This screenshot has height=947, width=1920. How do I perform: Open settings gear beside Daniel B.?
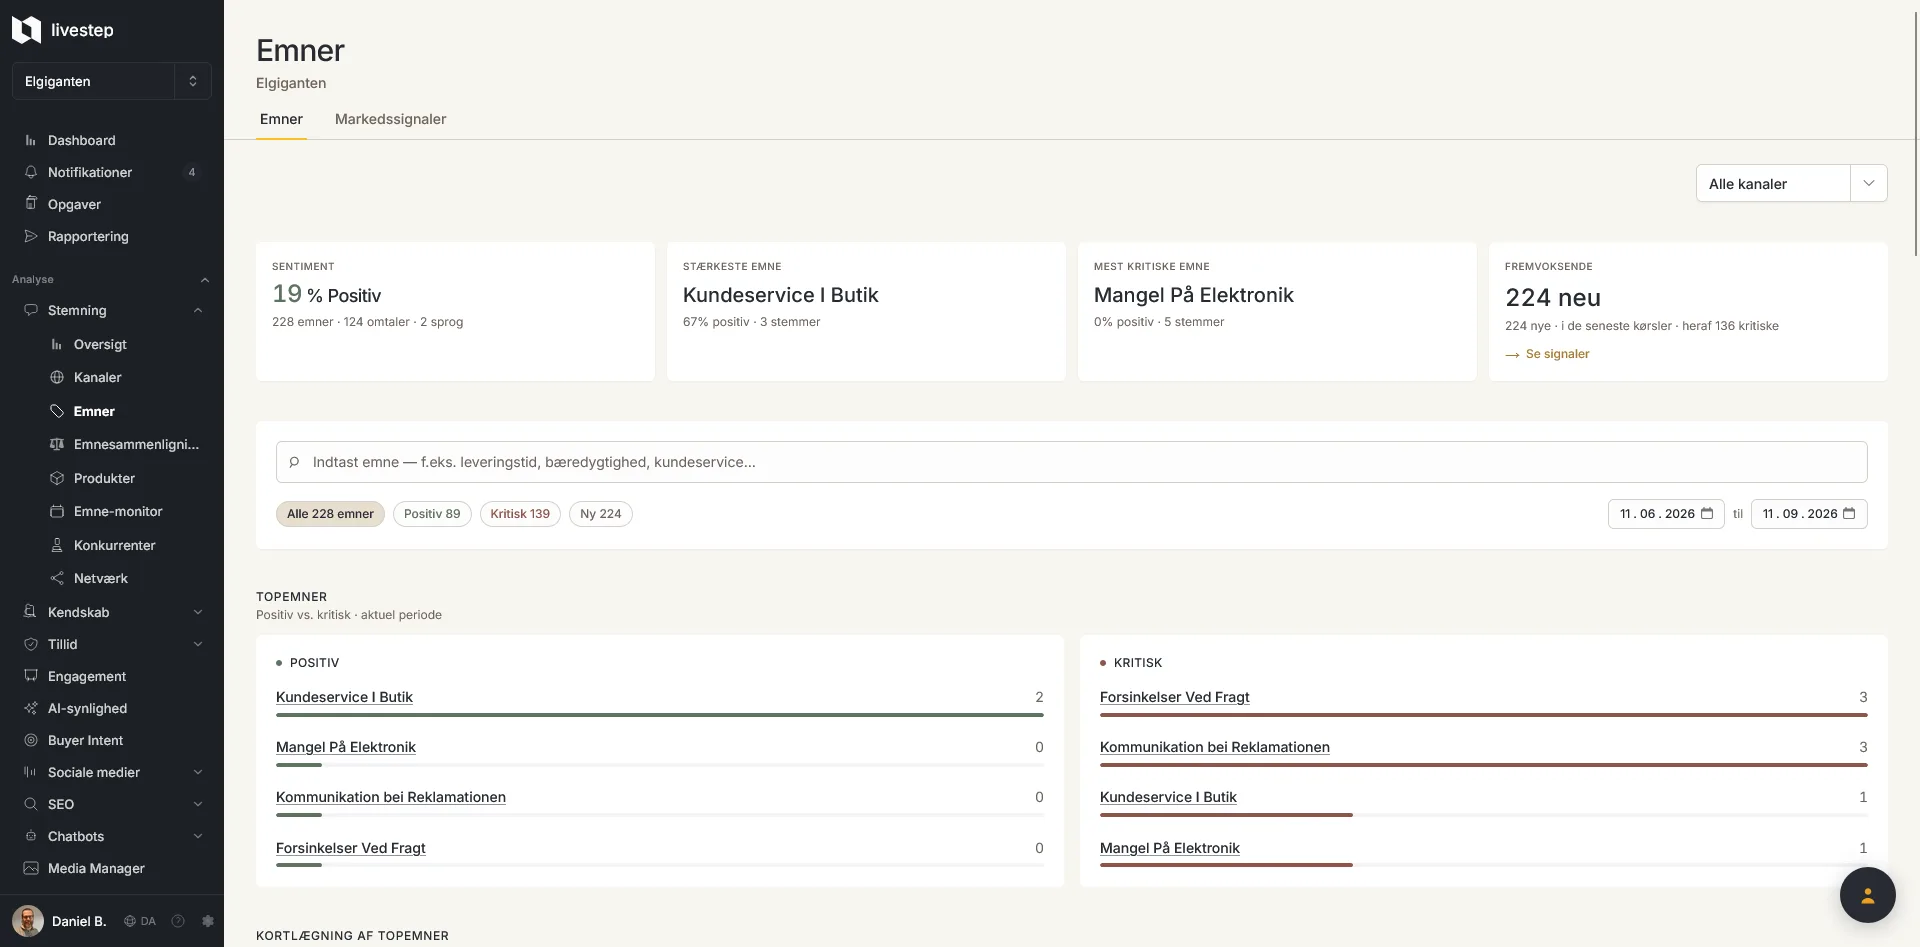(208, 921)
